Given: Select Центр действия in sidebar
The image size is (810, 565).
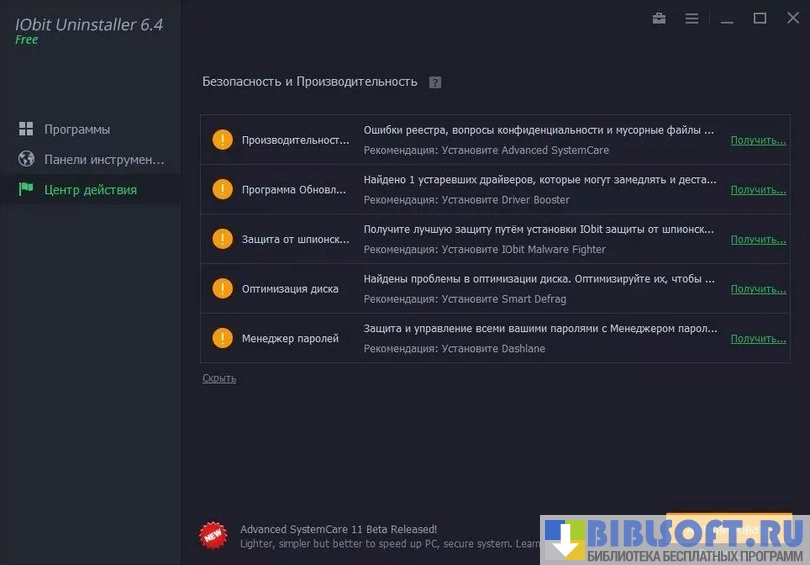Looking at the screenshot, I should [x=90, y=189].
